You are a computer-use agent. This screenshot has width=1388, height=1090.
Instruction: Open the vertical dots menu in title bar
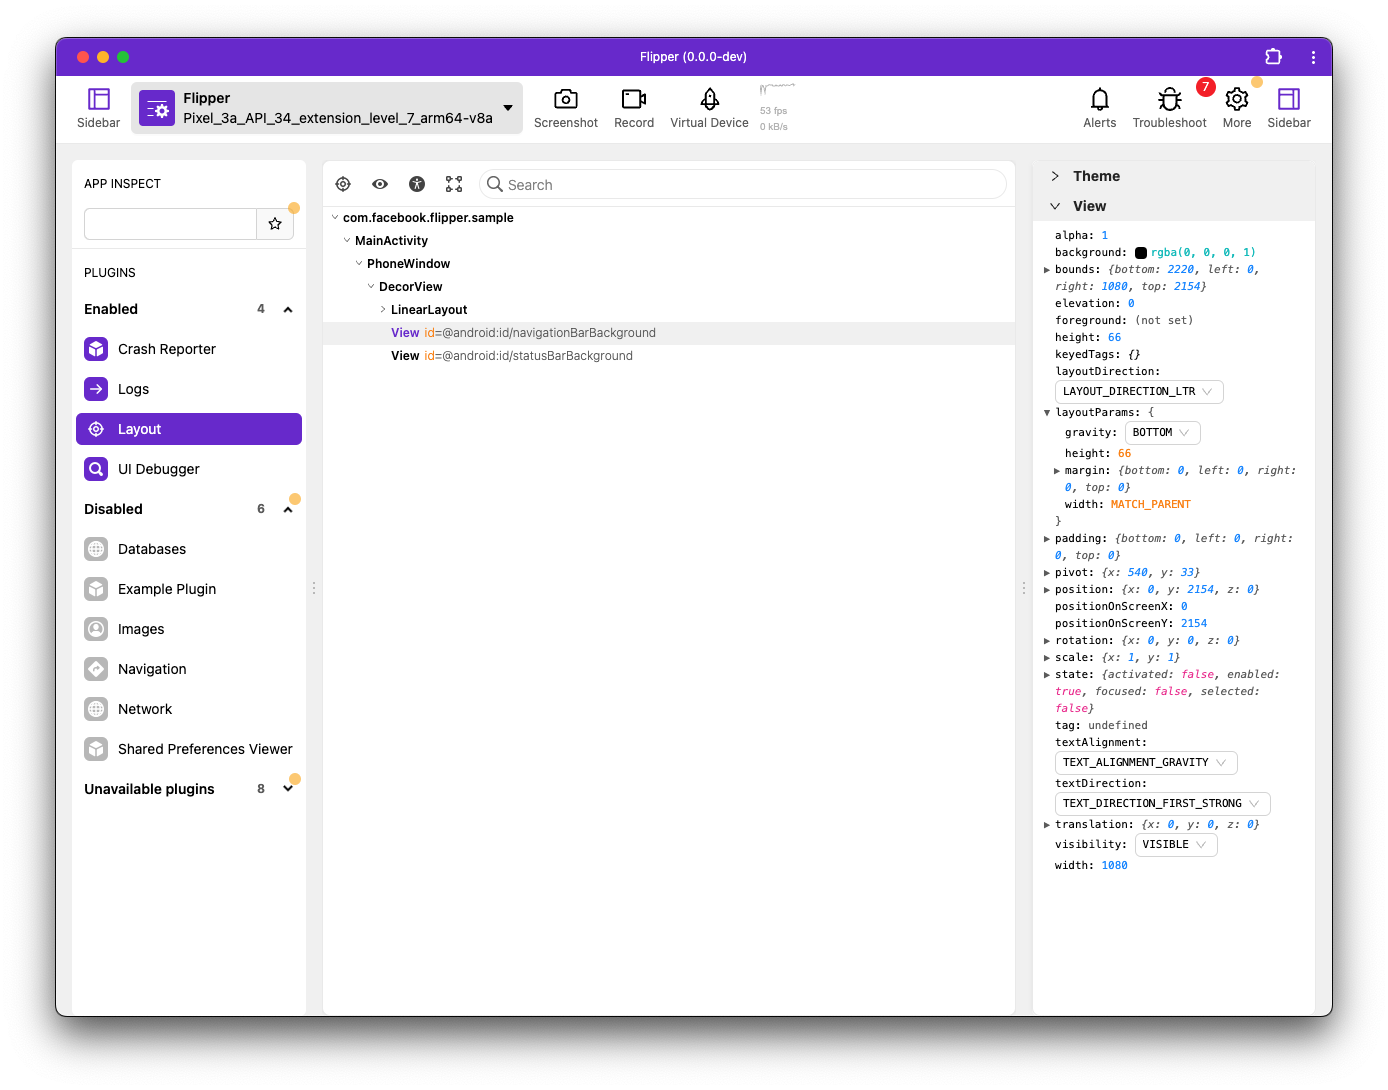[1313, 57]
